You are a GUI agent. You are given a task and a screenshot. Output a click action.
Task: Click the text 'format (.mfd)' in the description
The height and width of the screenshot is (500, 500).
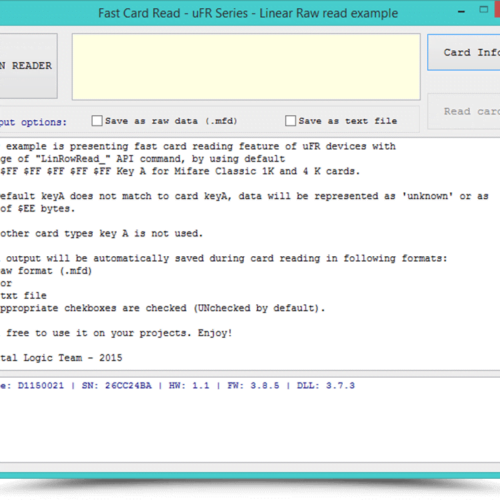click(55, 271)
